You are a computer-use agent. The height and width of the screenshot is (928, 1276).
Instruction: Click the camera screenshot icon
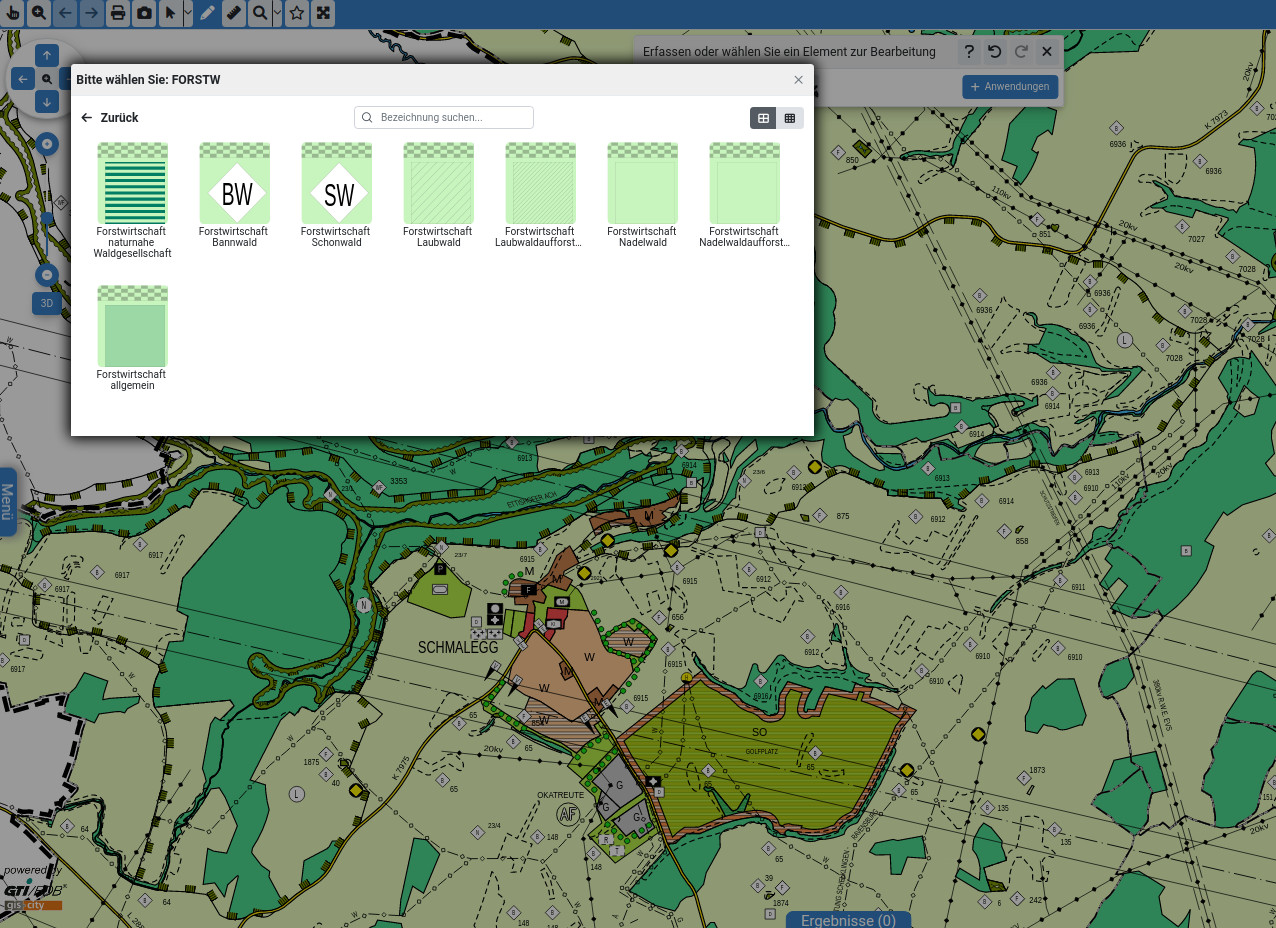click(144, 13)
